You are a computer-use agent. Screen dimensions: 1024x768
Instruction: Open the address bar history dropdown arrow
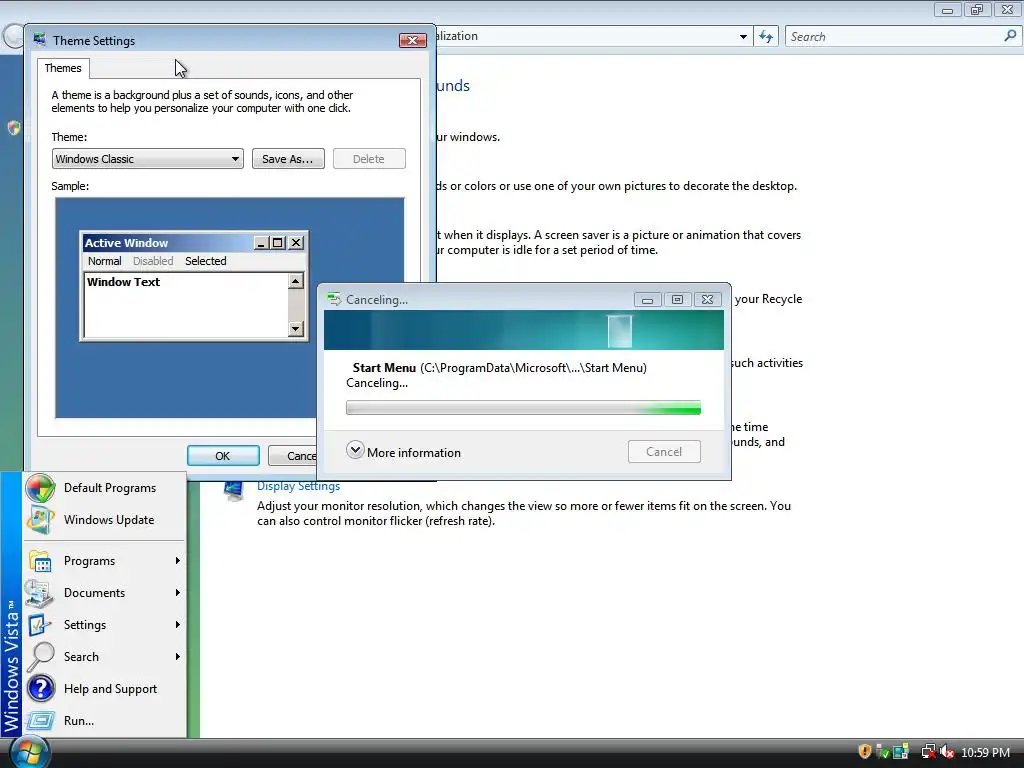(743, 37)
